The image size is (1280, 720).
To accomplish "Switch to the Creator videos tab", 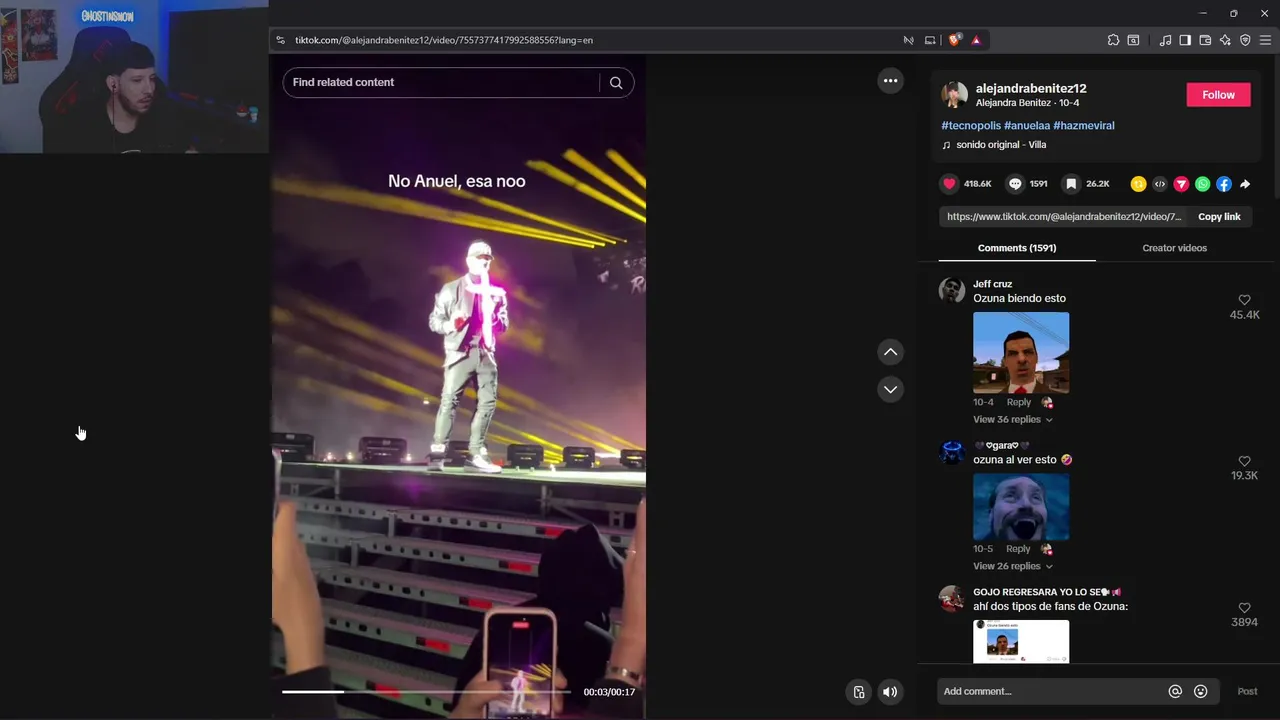I will click(1174, 248).
